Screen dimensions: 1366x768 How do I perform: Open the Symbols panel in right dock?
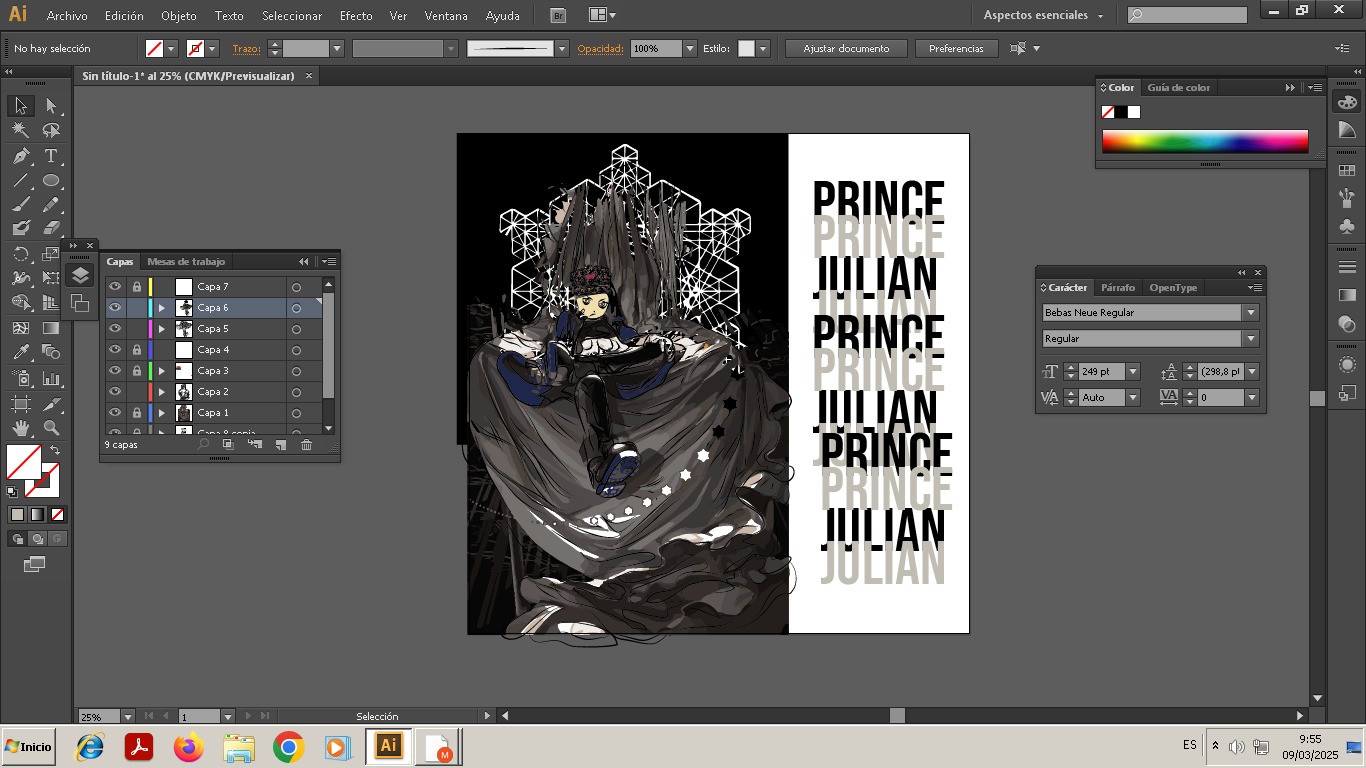(x=1347, y=227)
